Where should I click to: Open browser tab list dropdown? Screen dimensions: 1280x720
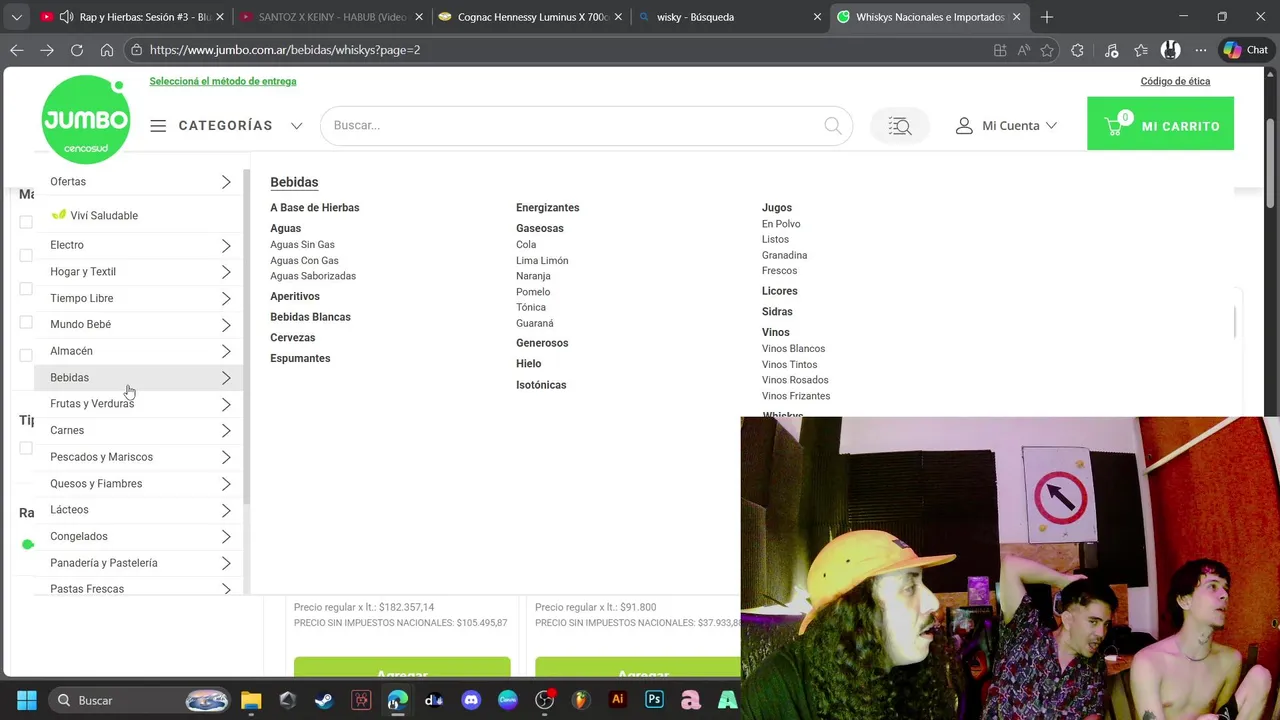point(16,17)
